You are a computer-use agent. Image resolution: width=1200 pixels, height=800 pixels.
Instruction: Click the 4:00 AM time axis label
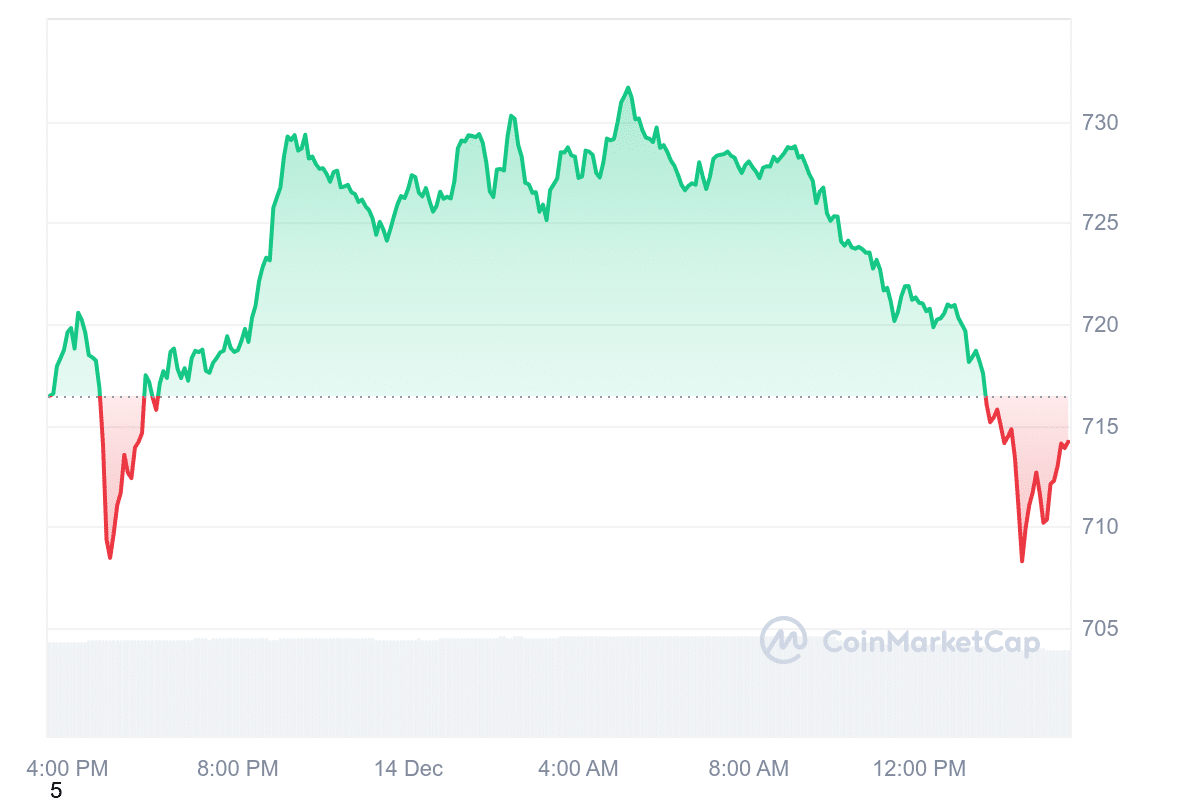click(x=578, y=769)
